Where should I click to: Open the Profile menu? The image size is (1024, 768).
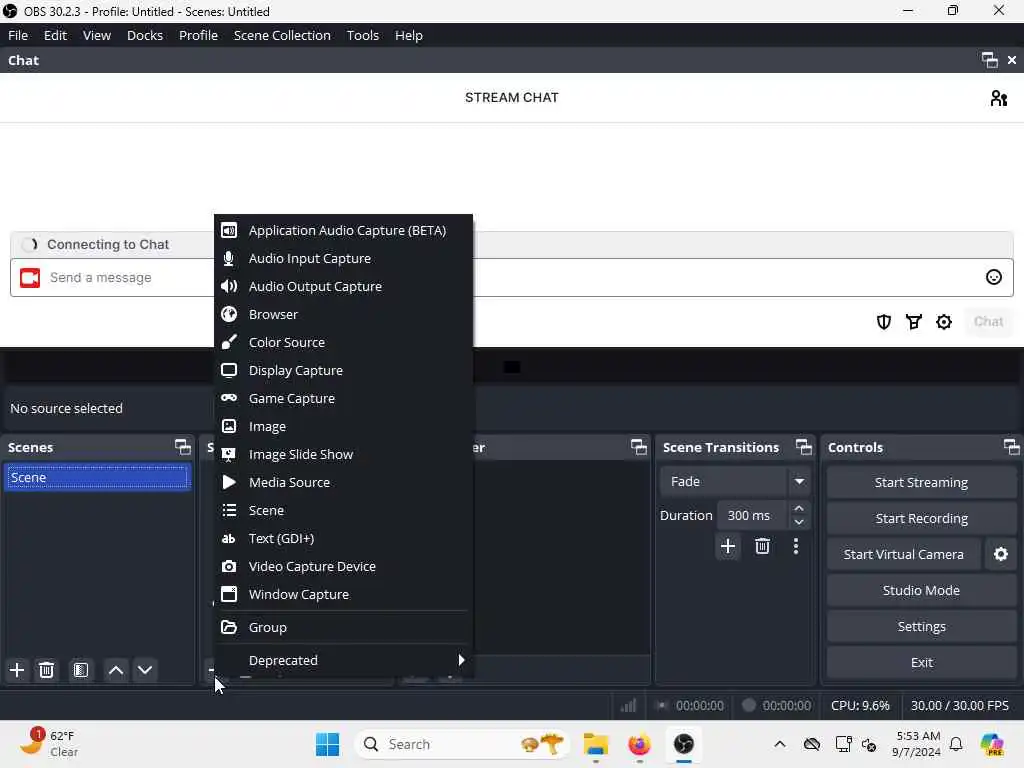pyautogui.click(x=198, y=35)
